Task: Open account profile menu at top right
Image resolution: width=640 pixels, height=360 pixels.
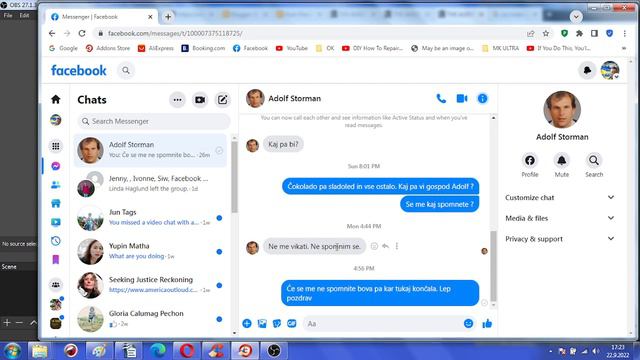Action: click(x=610, y=71)
